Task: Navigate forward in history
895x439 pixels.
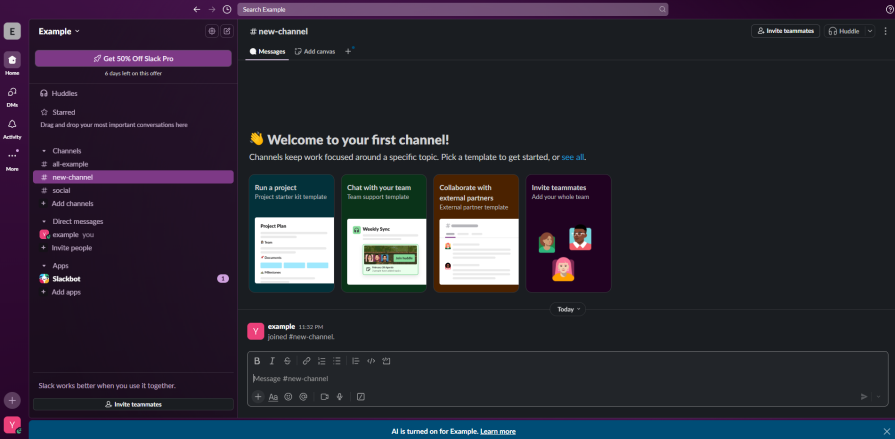Action: click(212, 9)
